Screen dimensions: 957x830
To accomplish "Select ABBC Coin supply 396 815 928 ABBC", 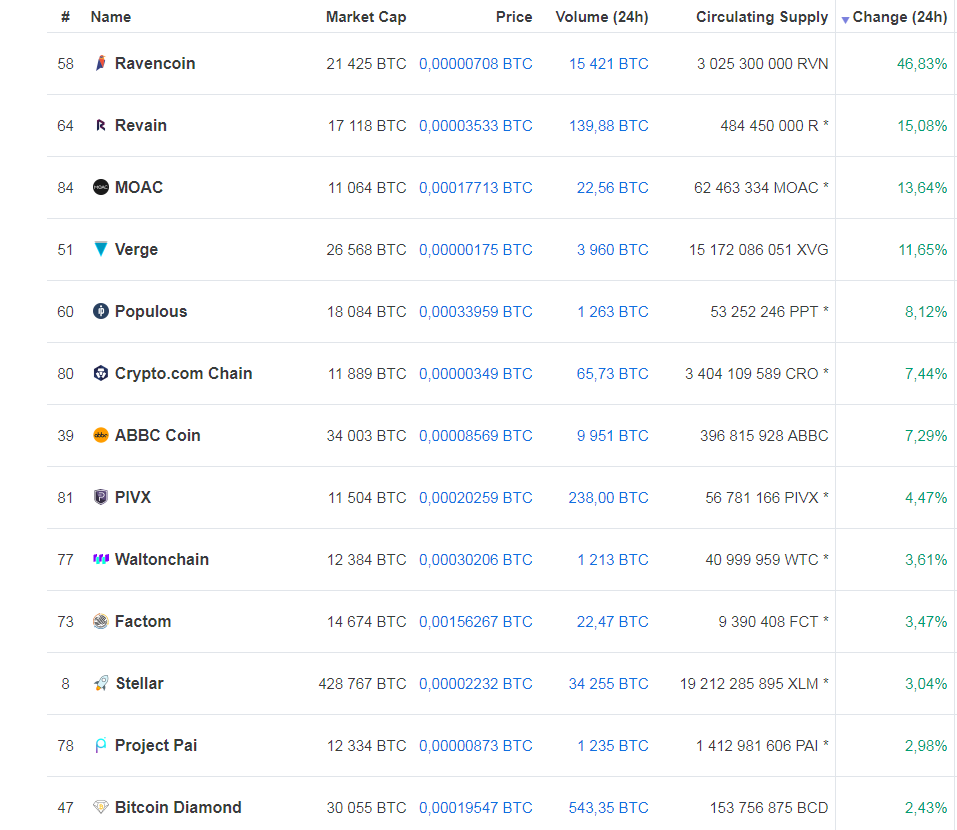I will 764,436.
